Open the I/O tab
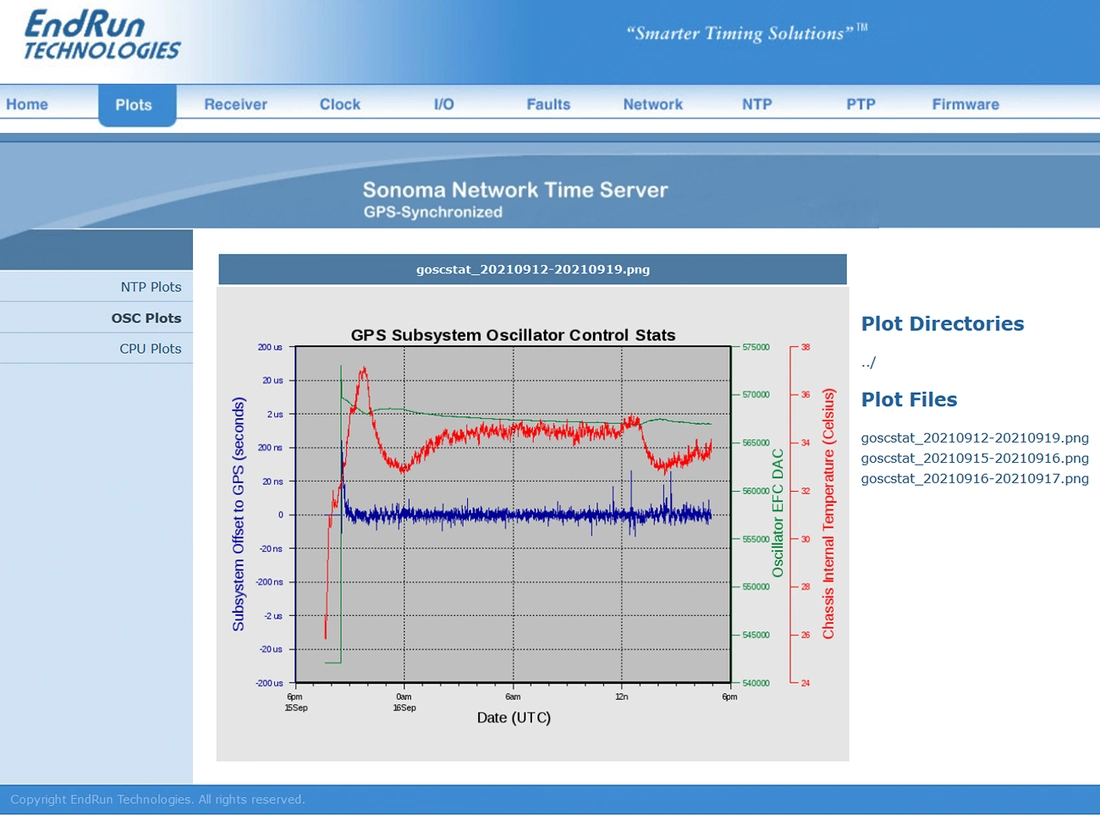1100x820 pixels. [444, 105]
